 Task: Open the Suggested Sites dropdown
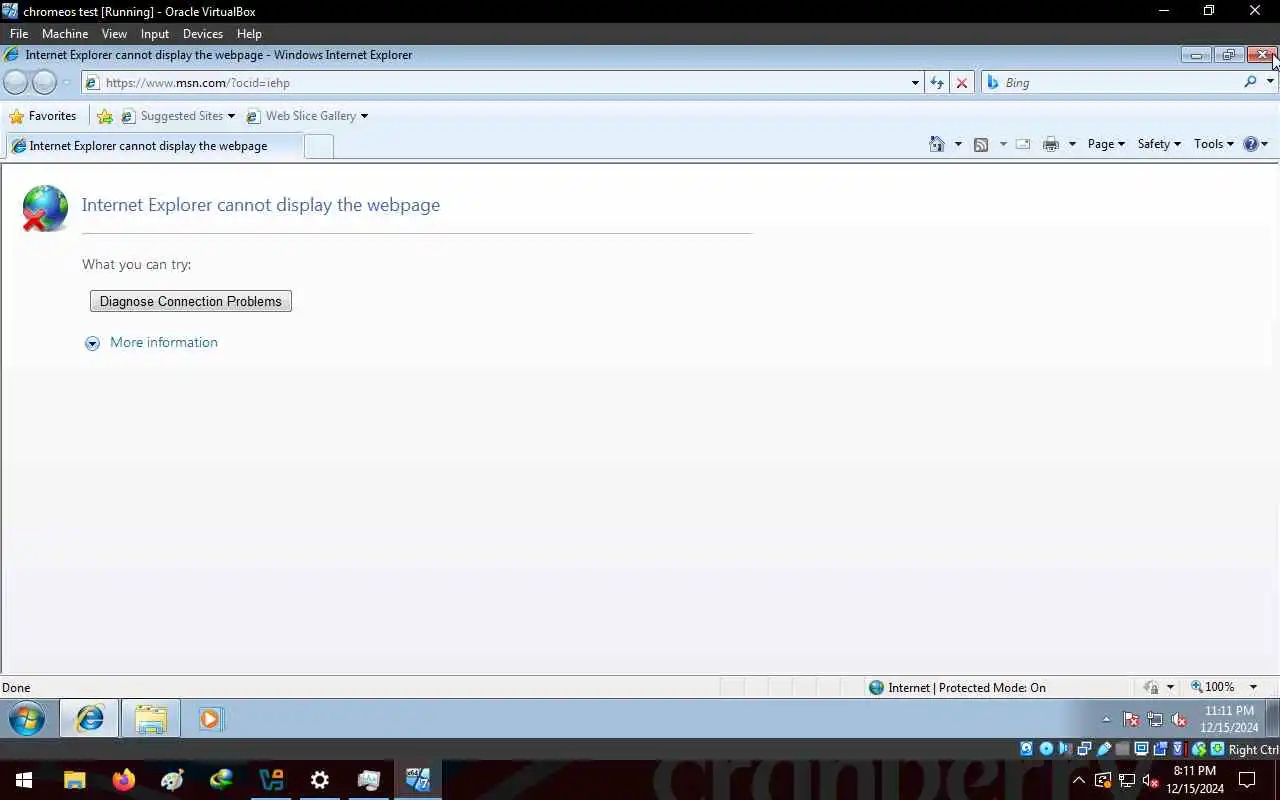coord(178,116)
